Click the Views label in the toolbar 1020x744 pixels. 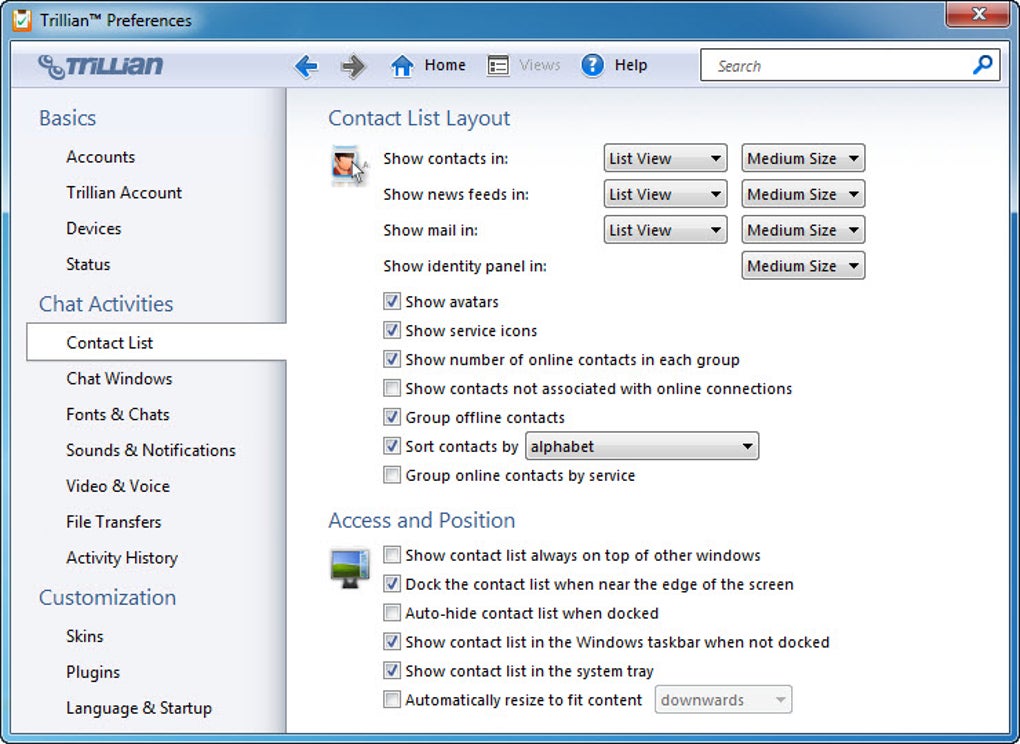(539, 65)
